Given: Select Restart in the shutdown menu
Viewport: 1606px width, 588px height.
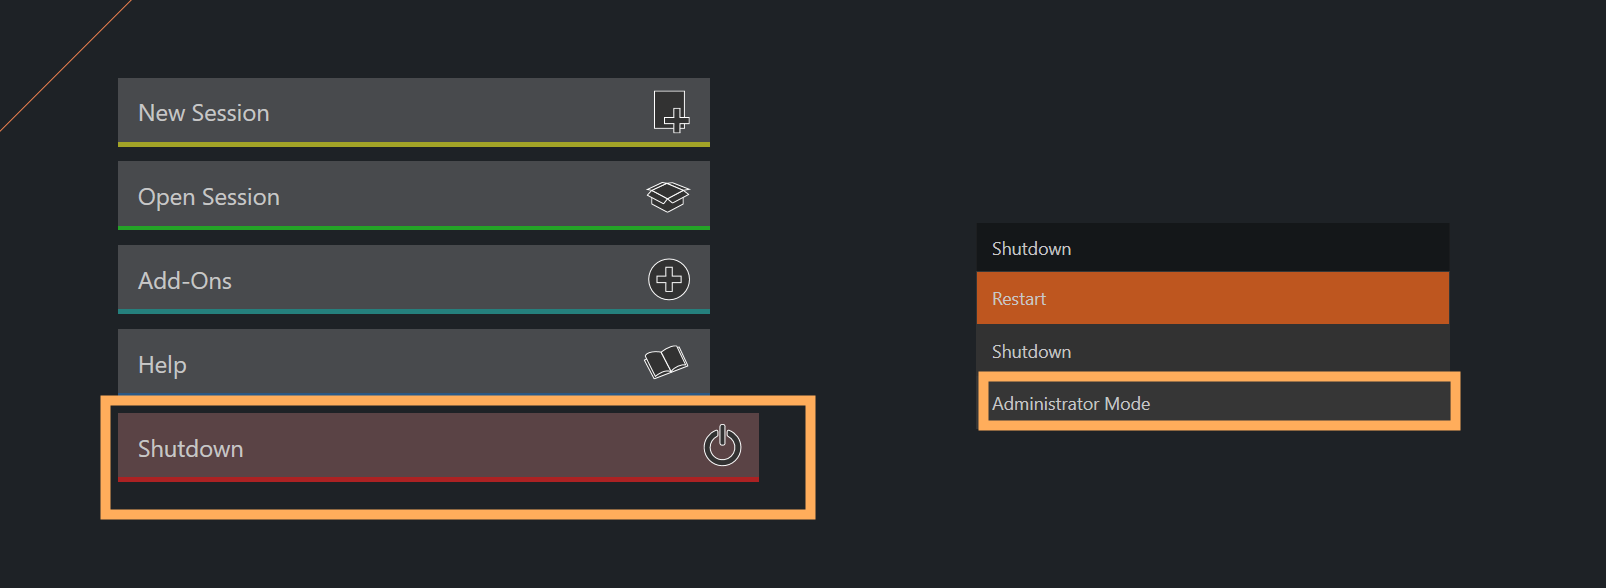Looking at the screenshot, I should coord(1019,299).
